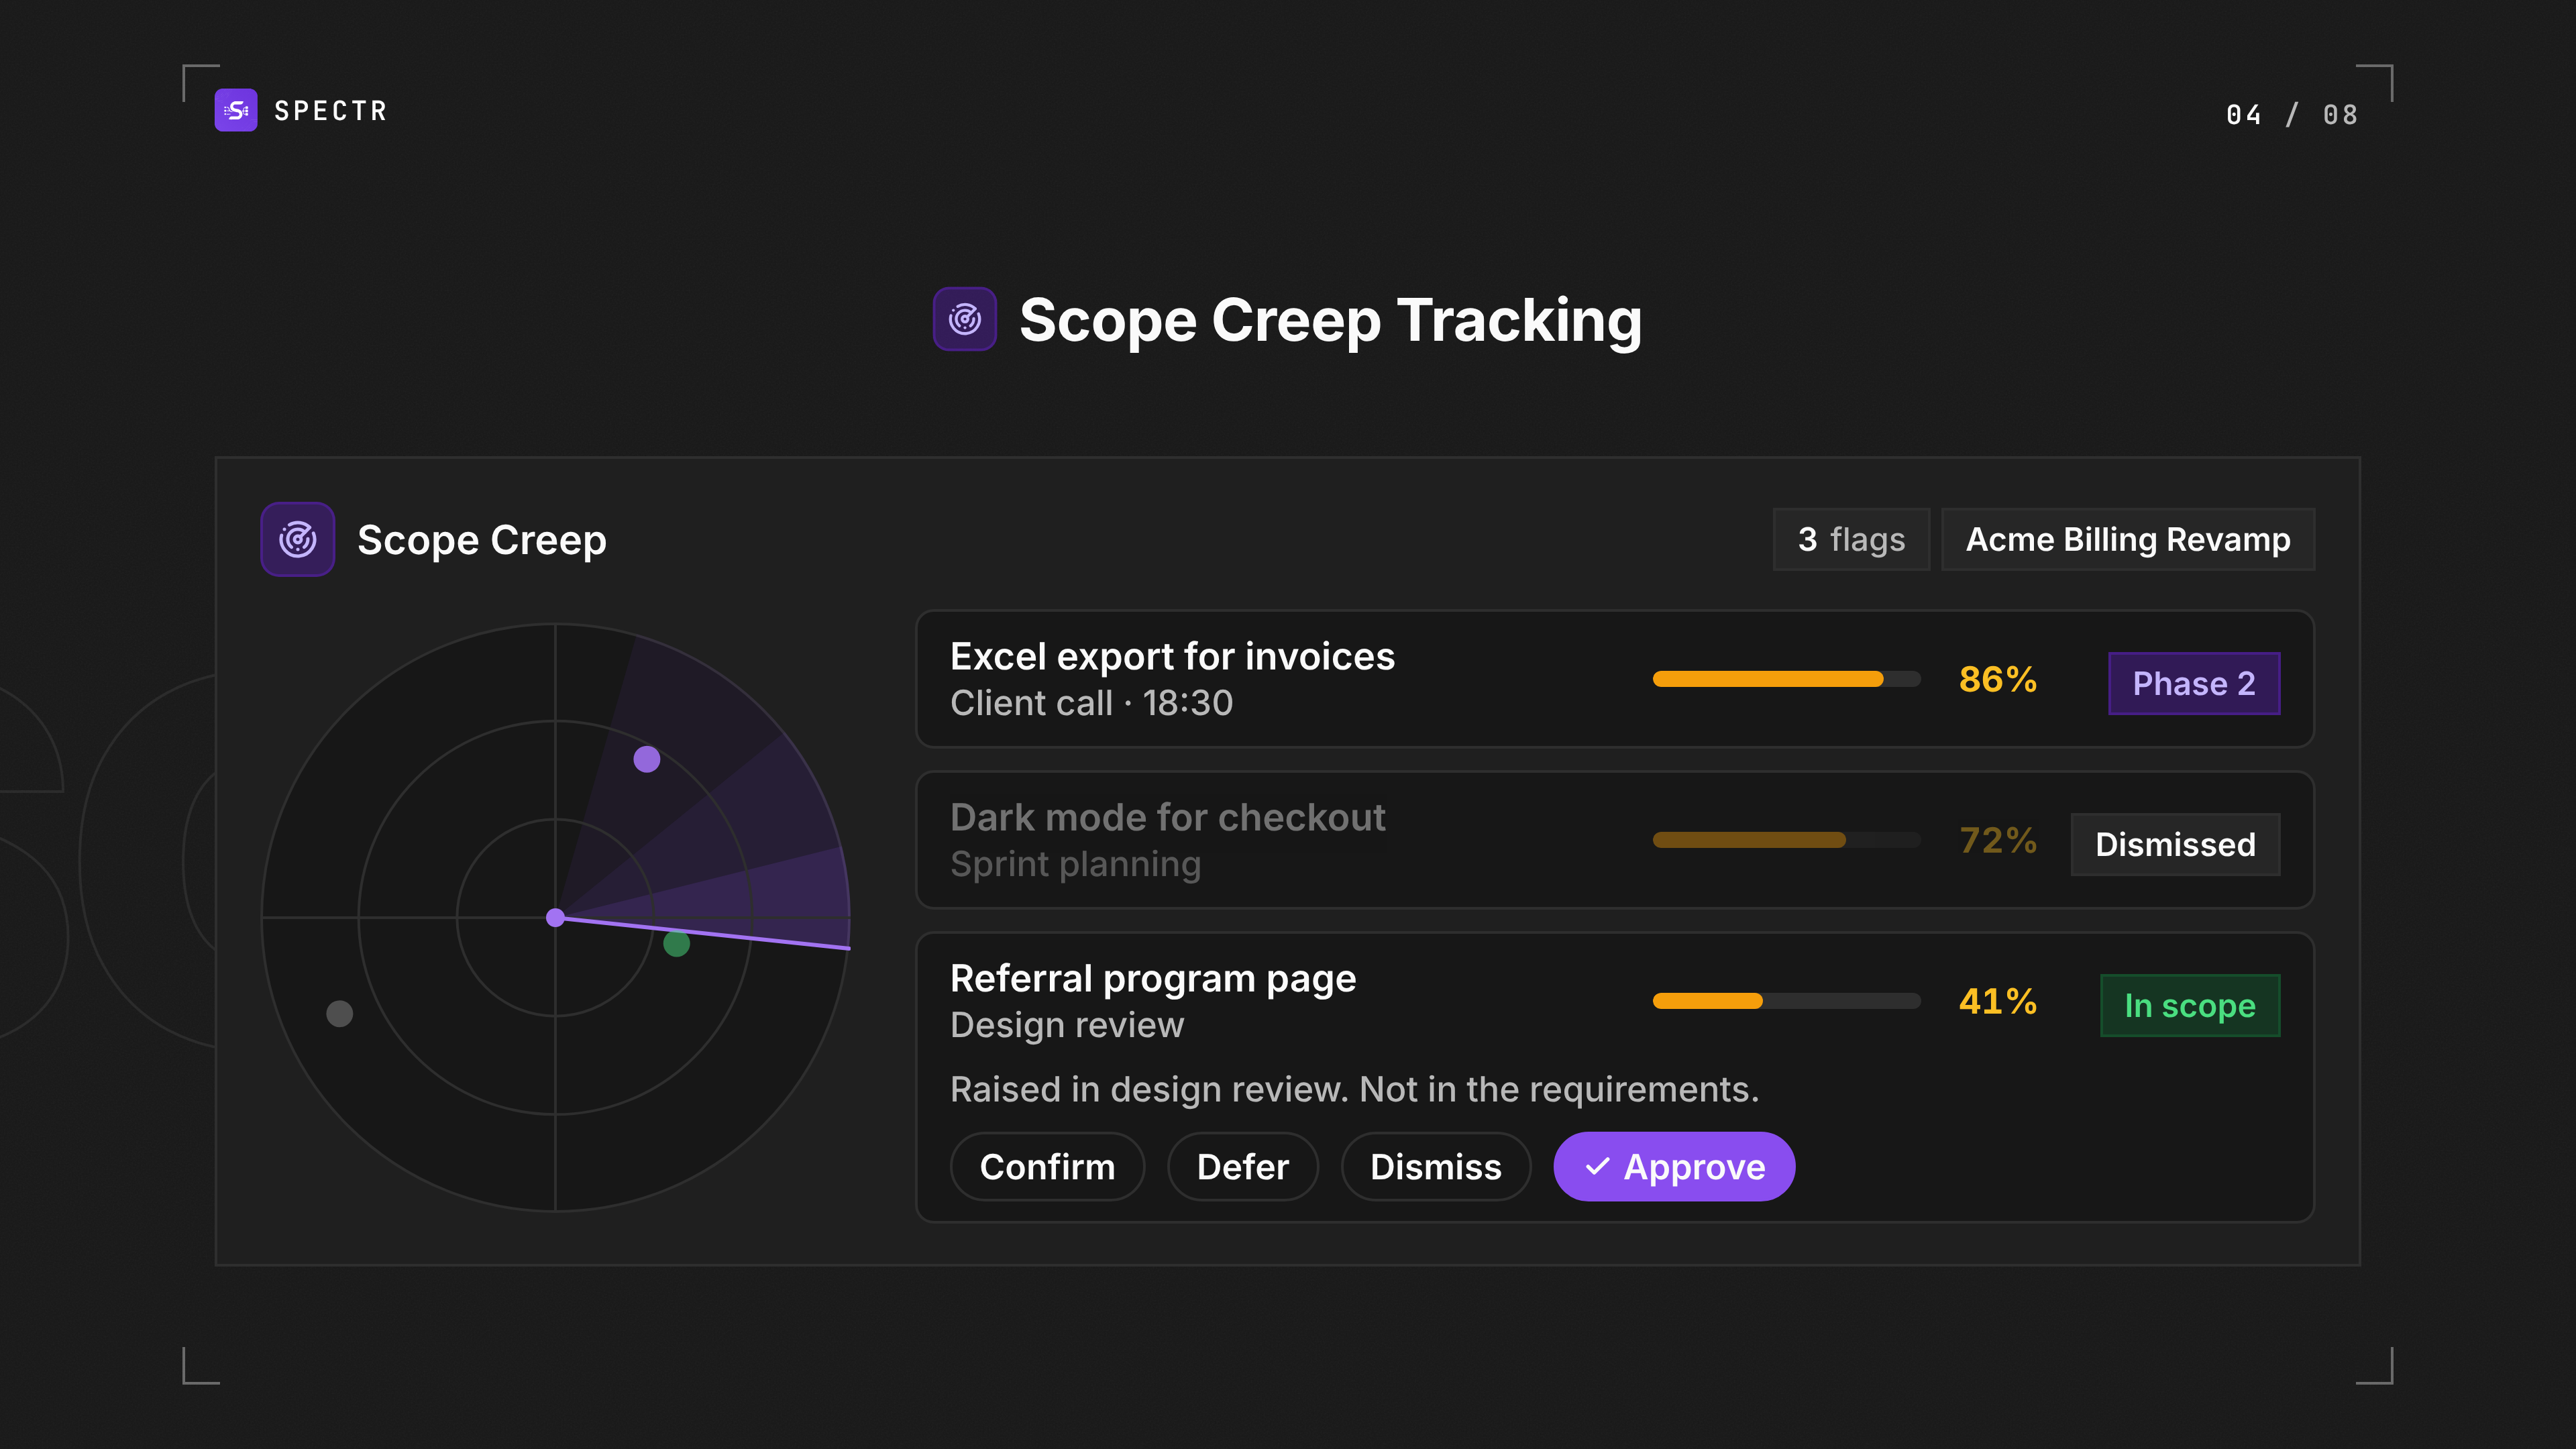Open the Acme Billing Revamp project chip
The height and width of the screenshot is (1449, 2576).
(x=2128, y=539)
